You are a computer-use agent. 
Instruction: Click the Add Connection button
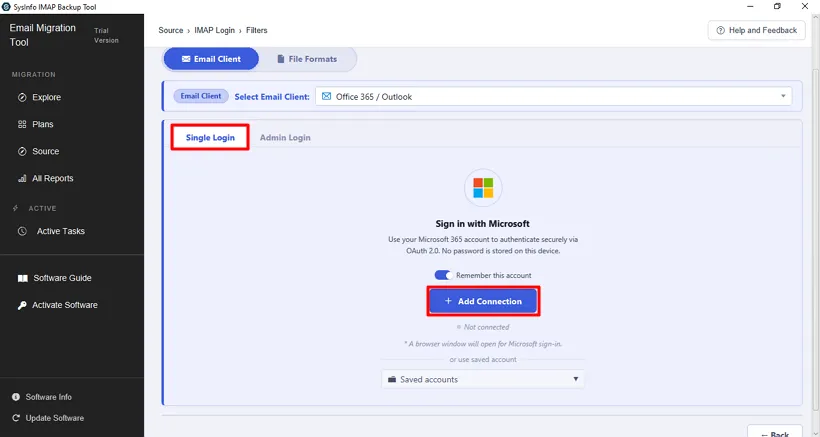pos(483,301)
